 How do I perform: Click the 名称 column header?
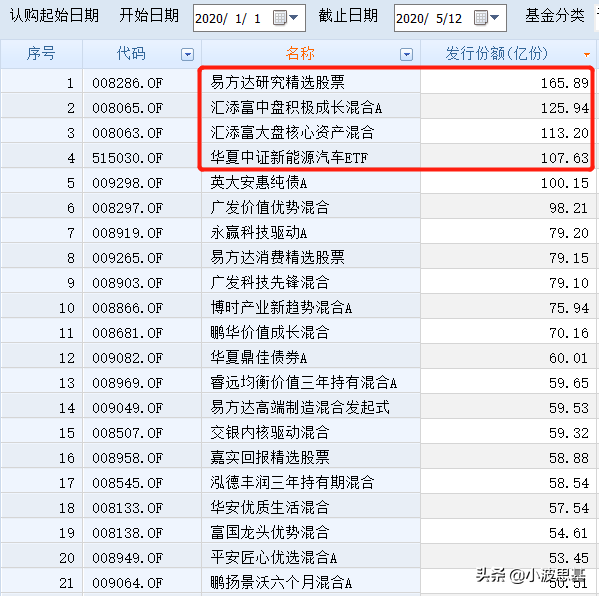click(300, 53)
